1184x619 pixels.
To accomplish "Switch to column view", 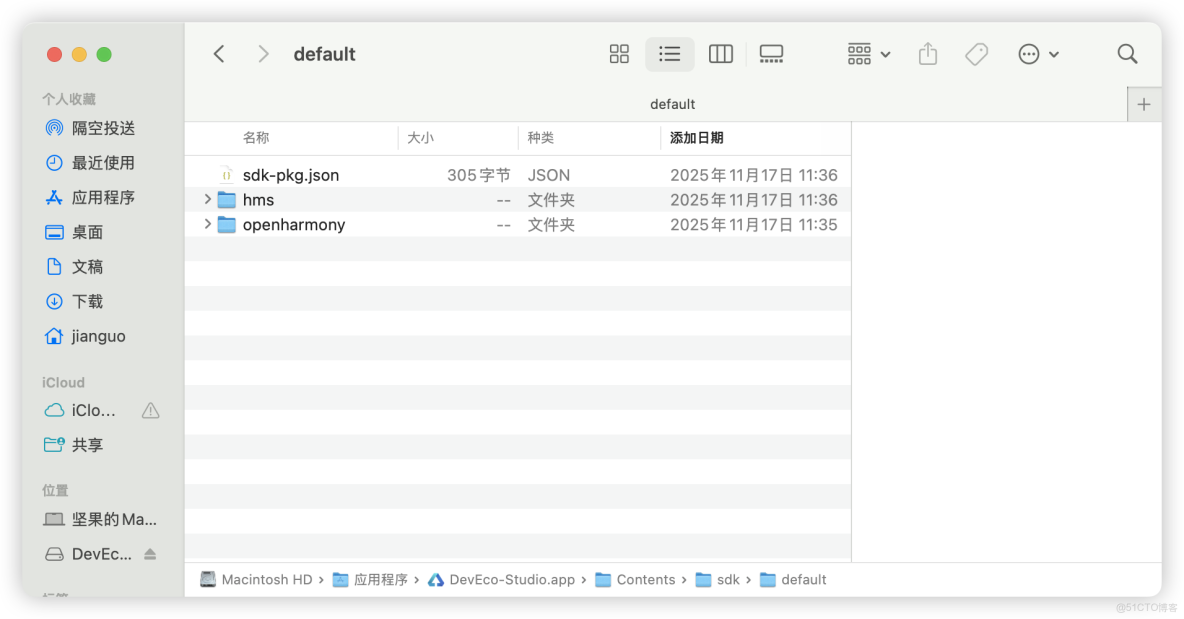I will coord(720,53).
